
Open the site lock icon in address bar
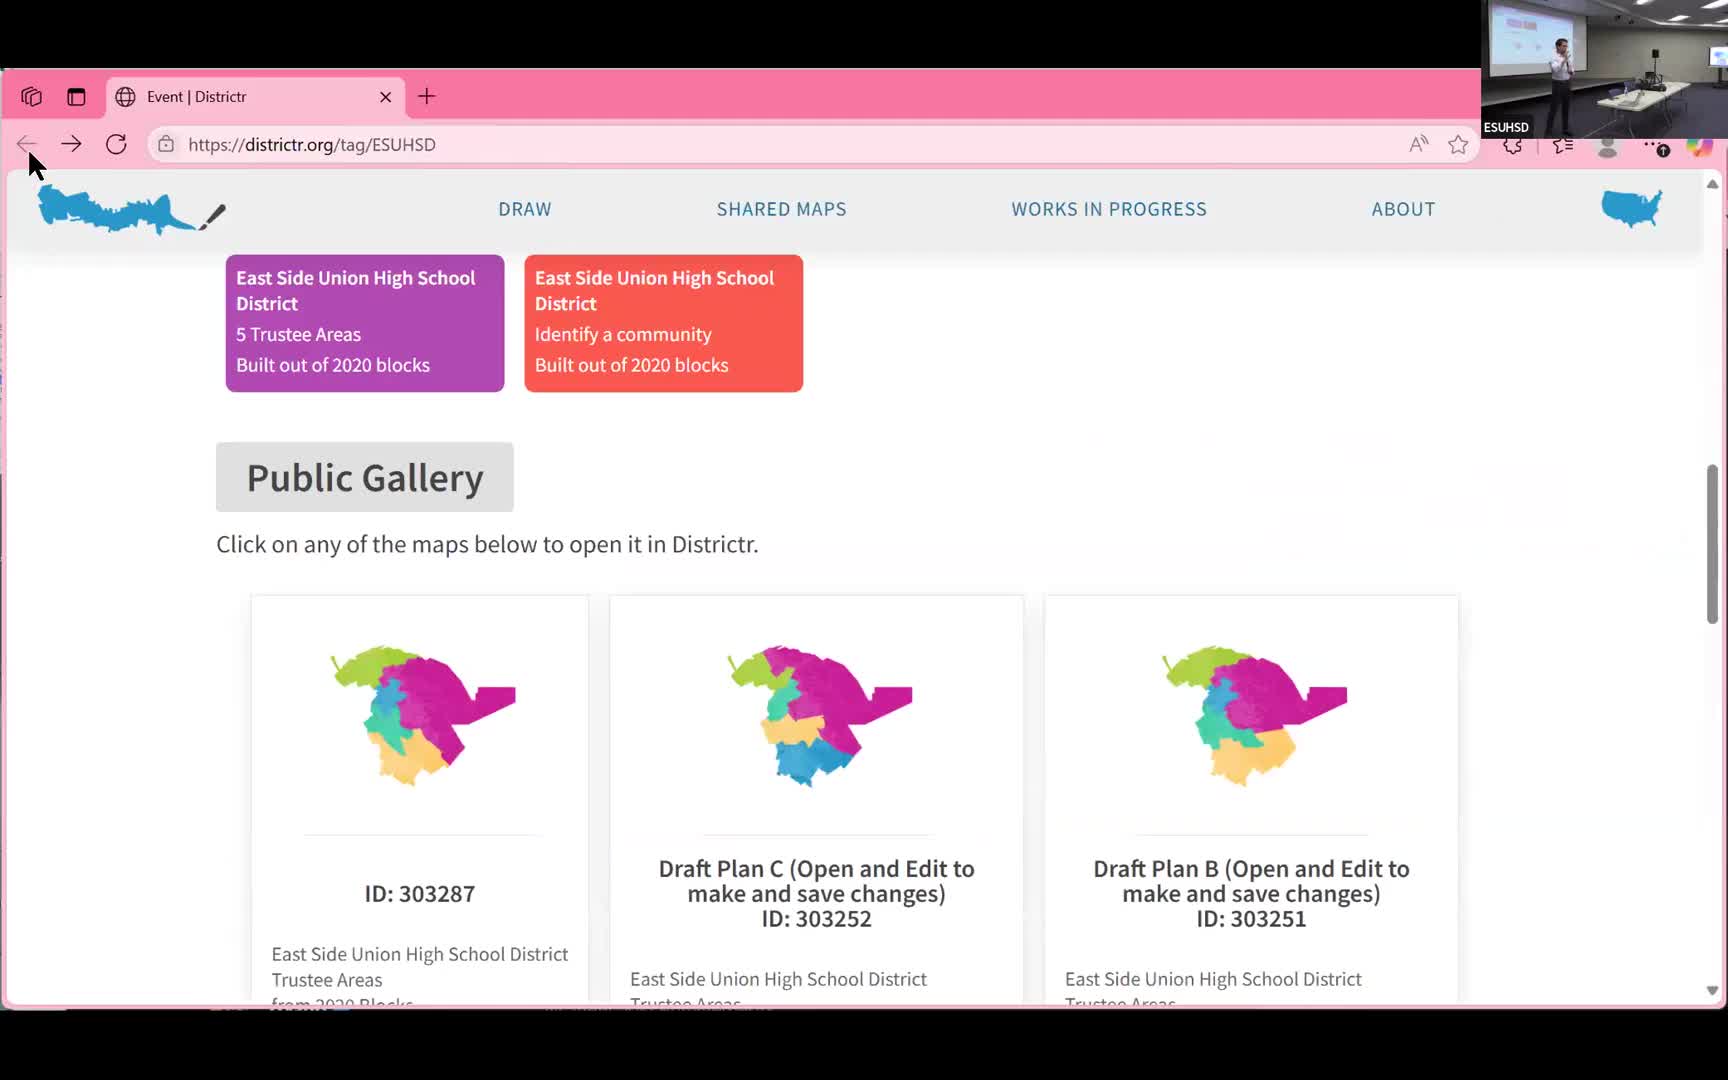coord(166,144)
